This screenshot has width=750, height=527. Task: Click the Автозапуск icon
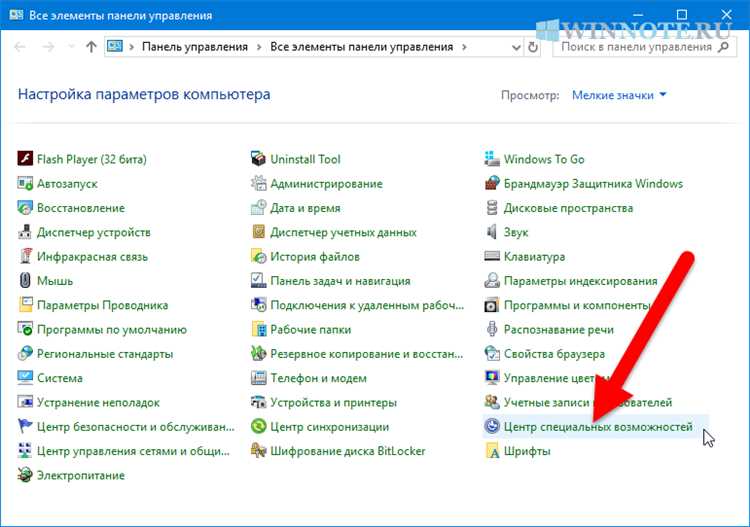[25, 183]
